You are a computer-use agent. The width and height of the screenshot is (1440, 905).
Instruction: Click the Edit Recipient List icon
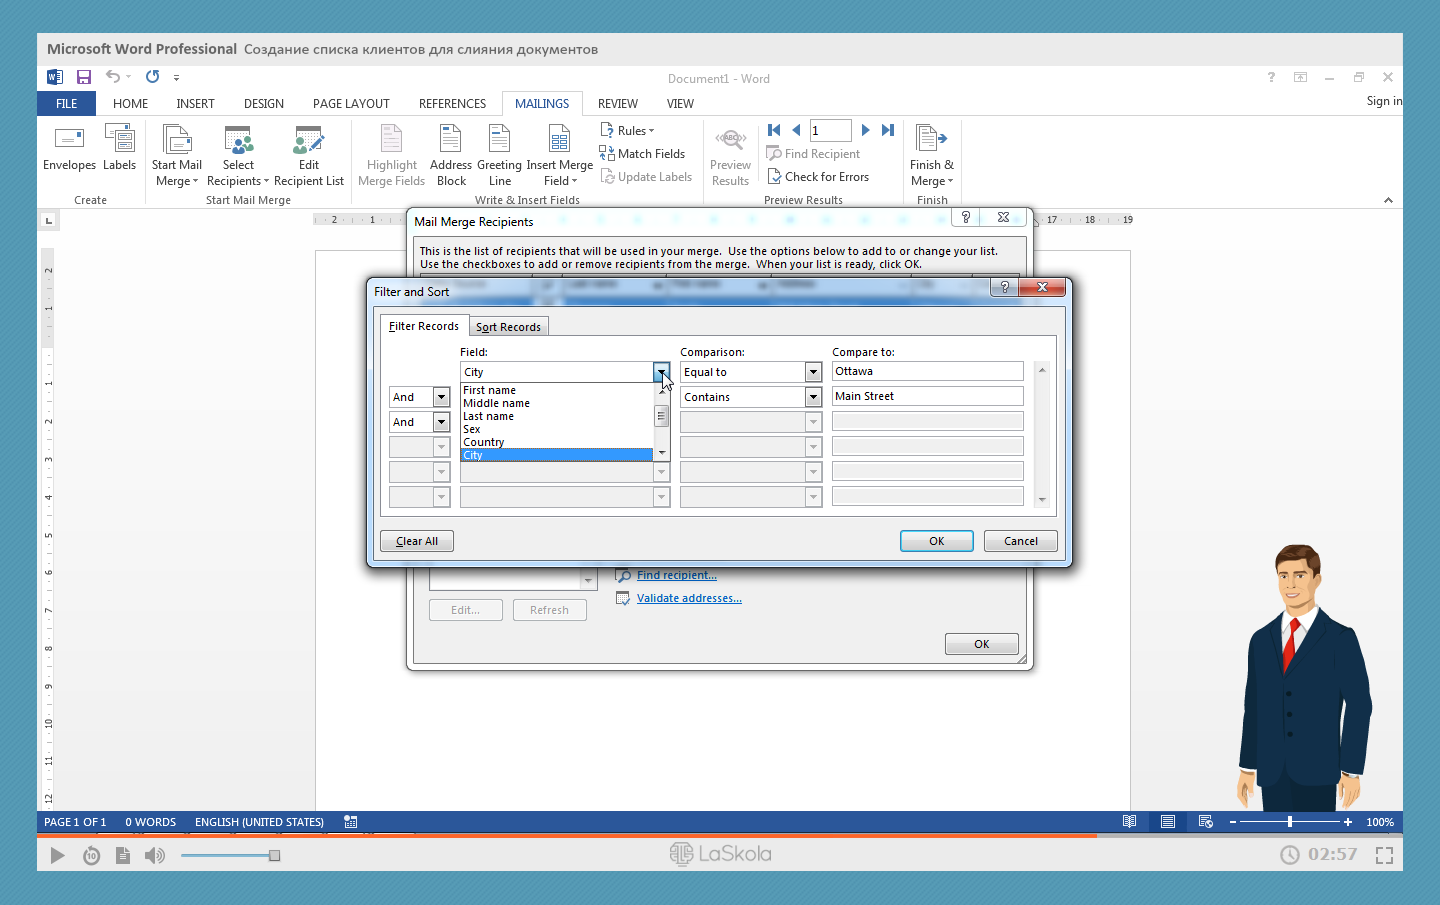pyautogui.click(x=308, y=140)
